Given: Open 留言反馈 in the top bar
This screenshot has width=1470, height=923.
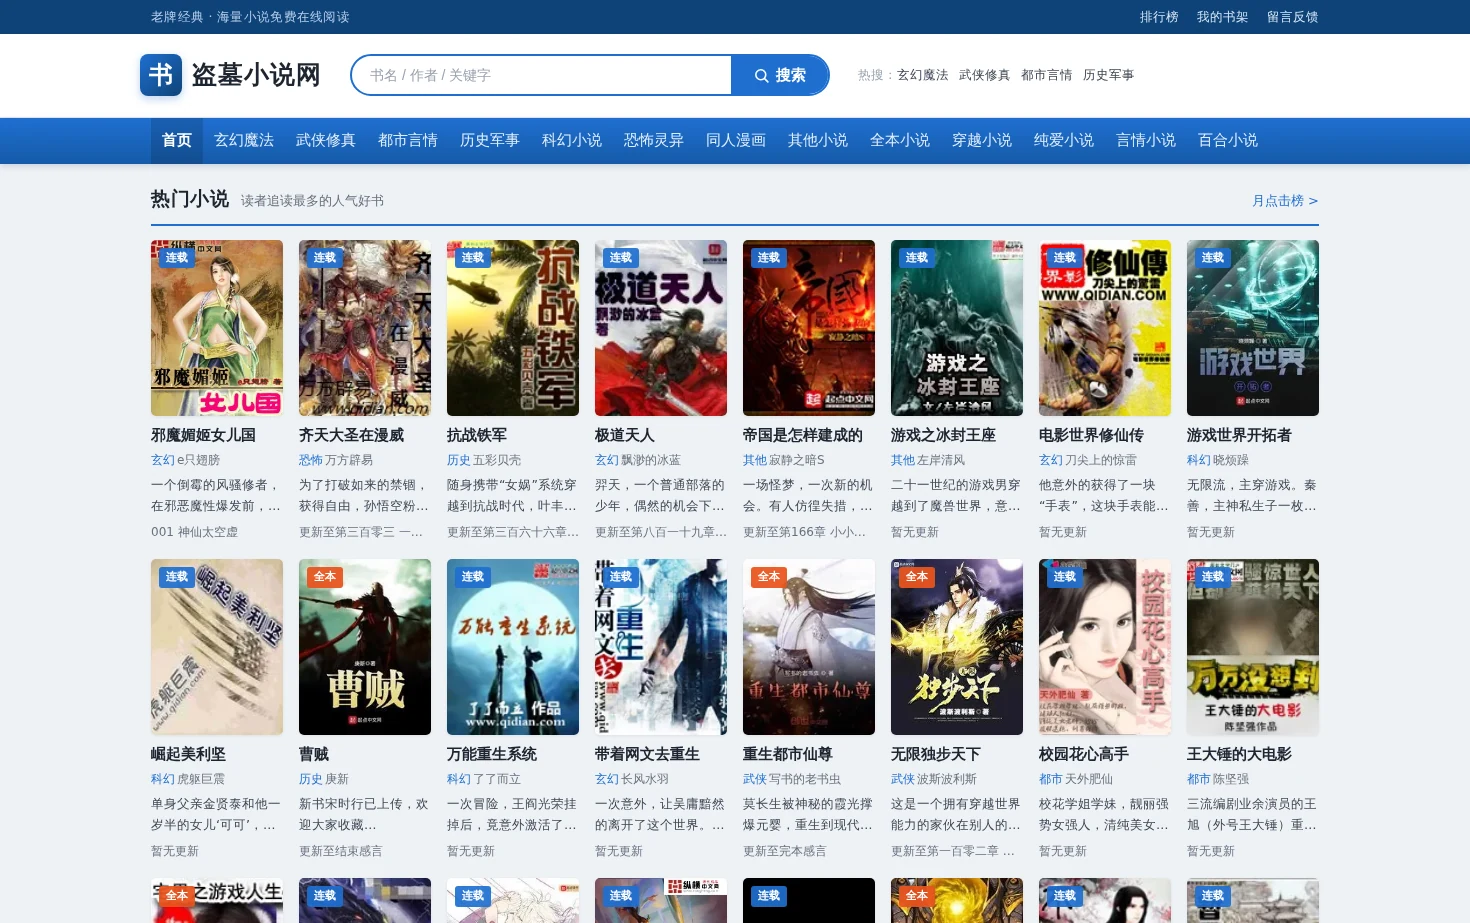Looking at the screenshot, I should point(1292,17).
